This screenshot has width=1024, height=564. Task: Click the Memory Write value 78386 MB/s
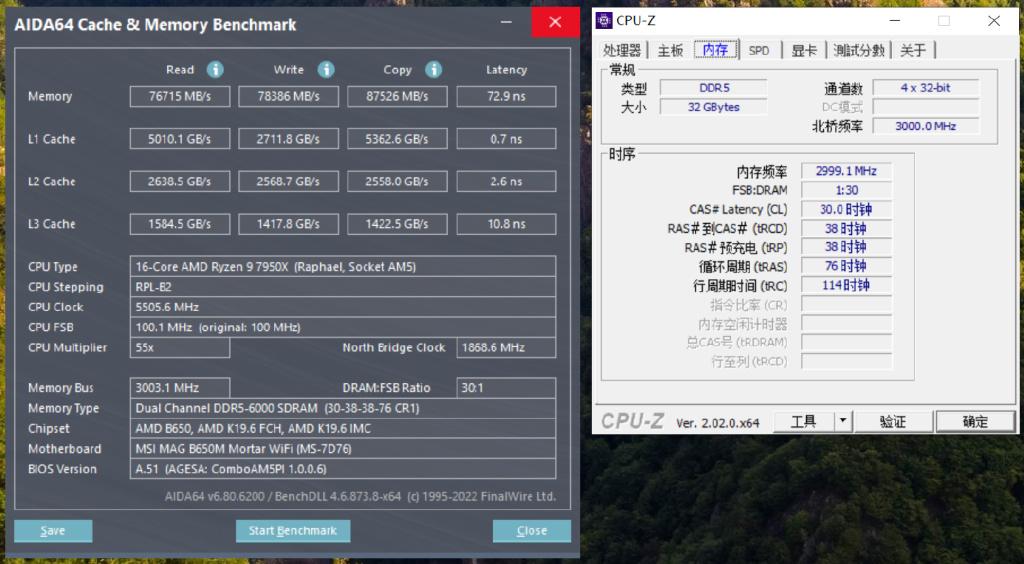pyautogui.click(x=289, y=97)
